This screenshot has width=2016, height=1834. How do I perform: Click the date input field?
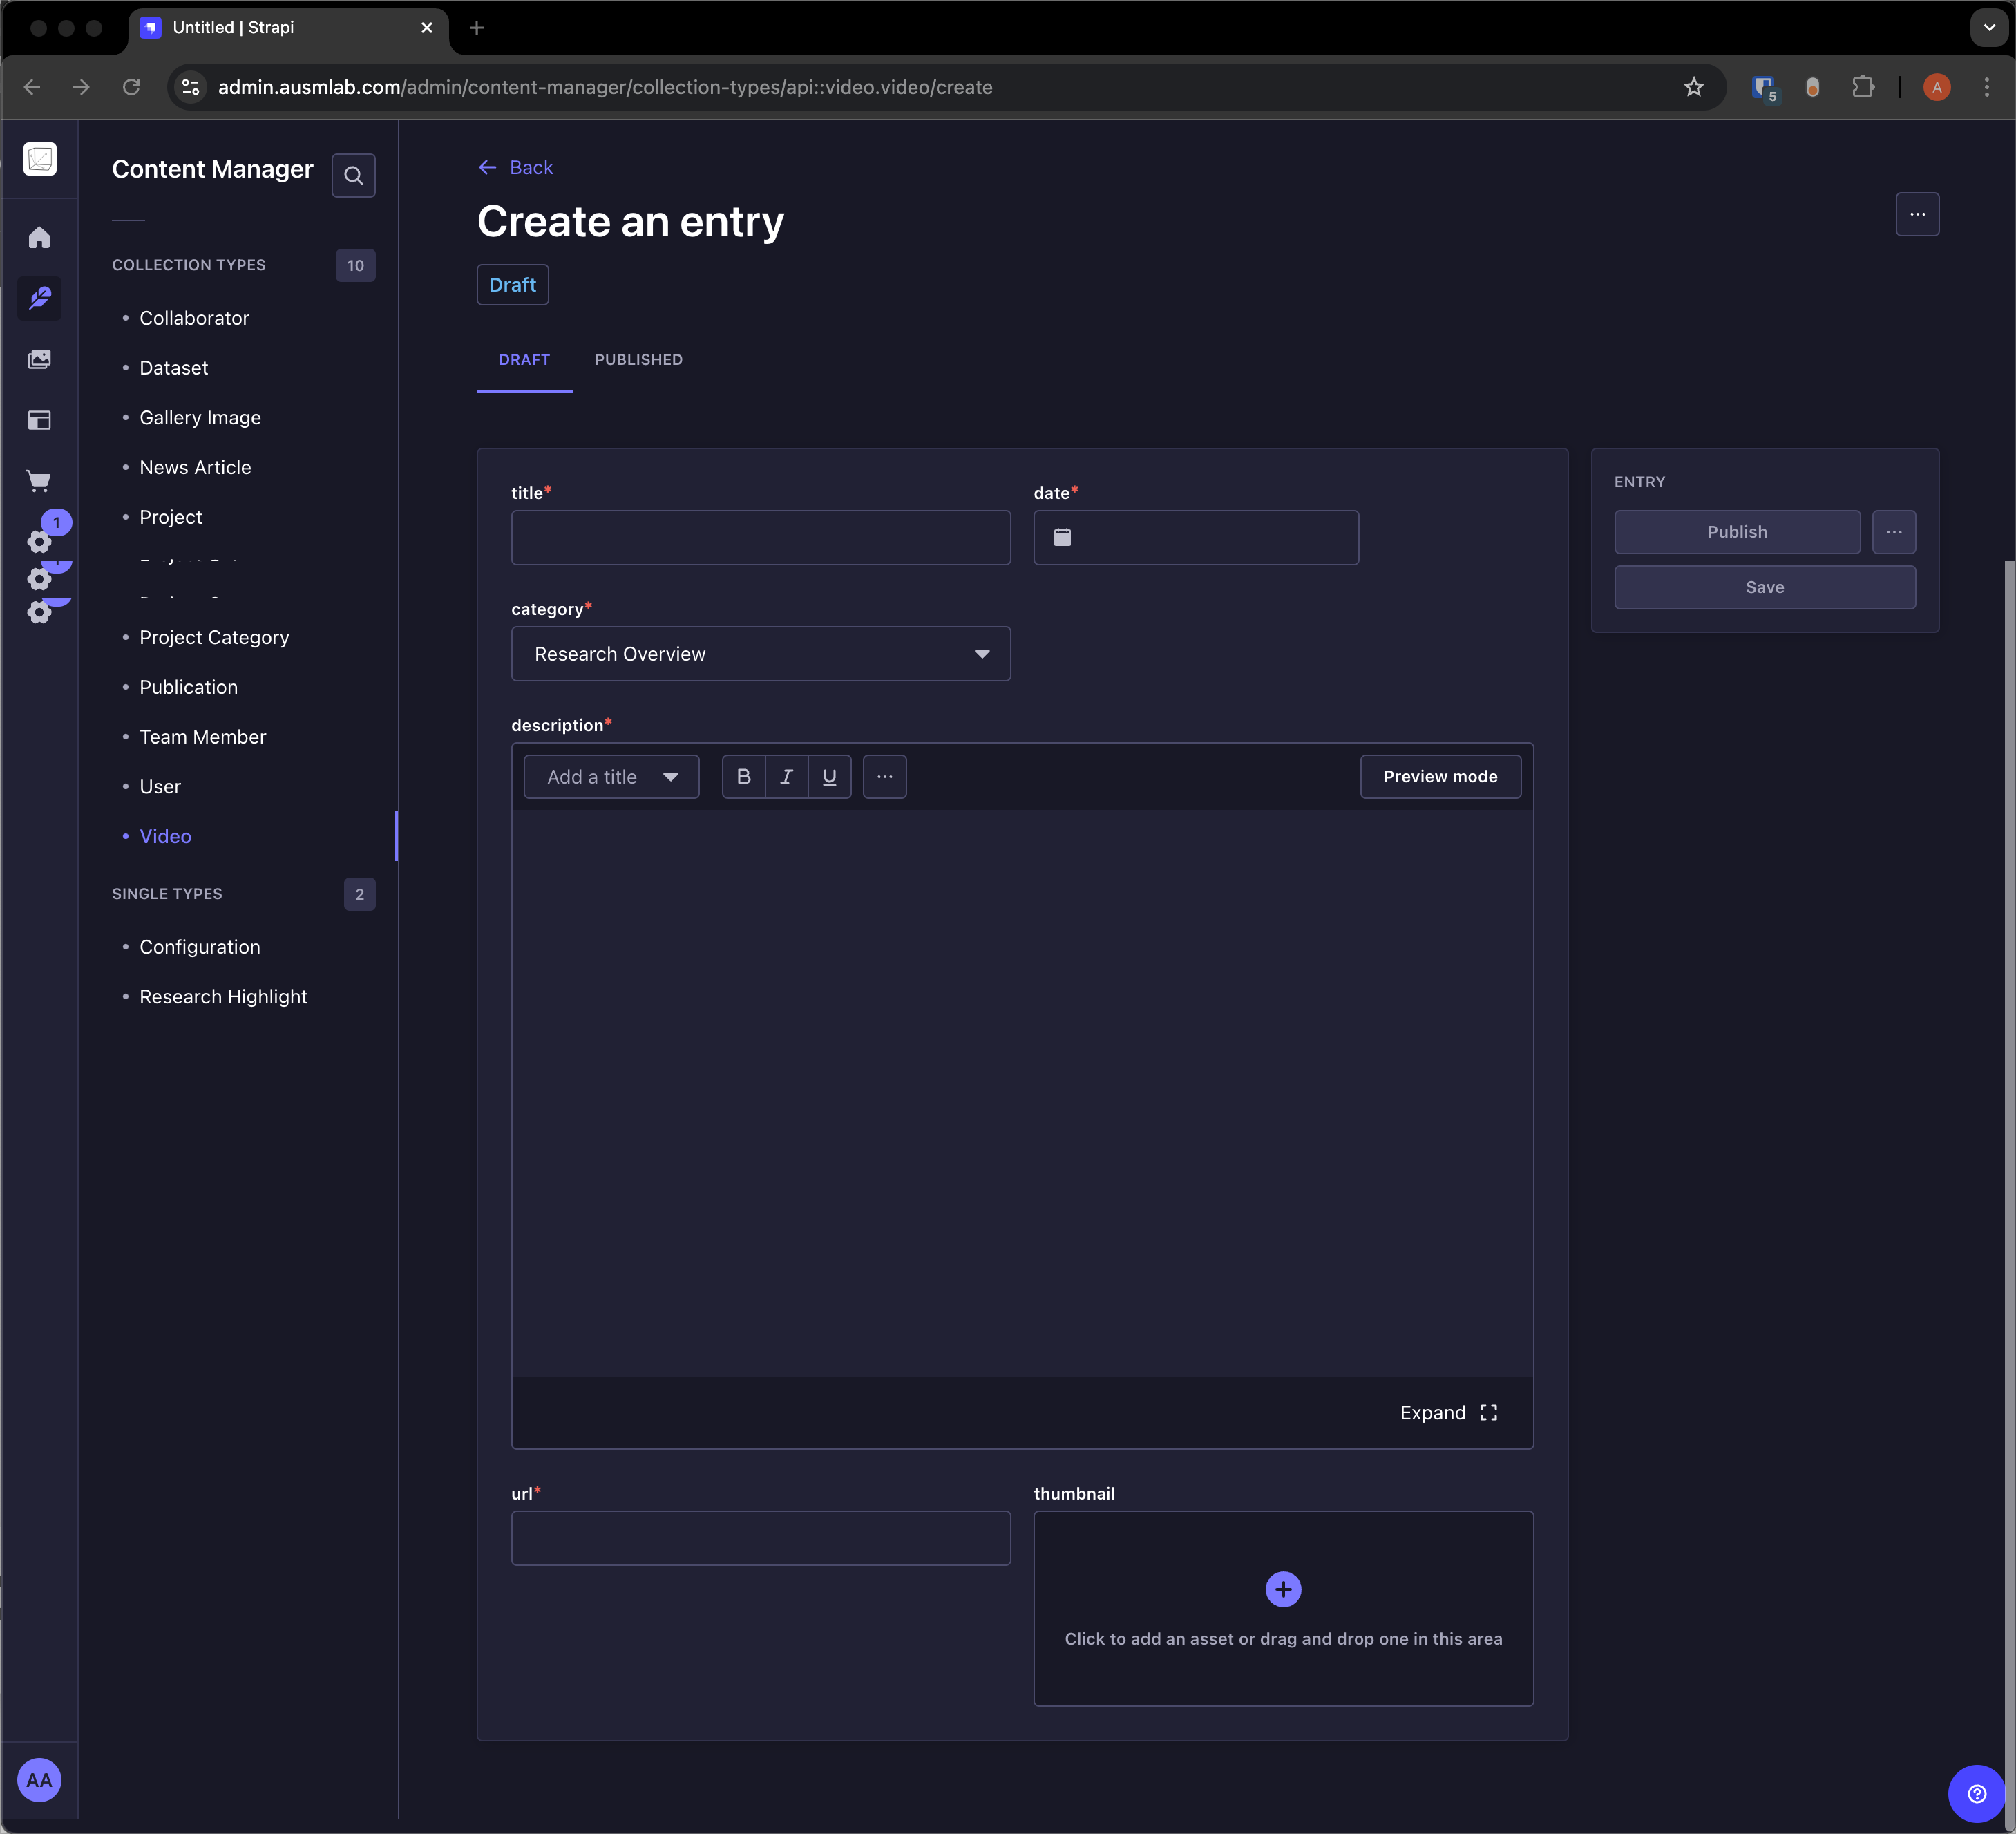click(x=1195, y=538)
